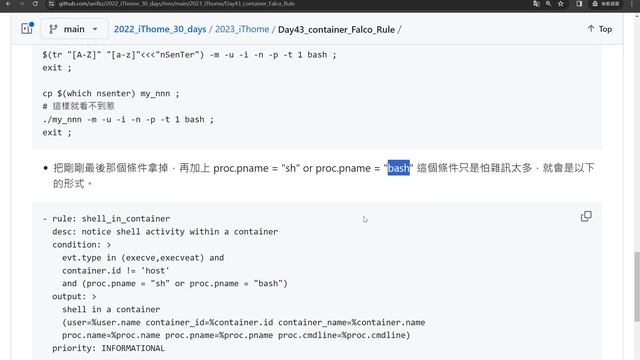Image resolution: width=640 pixels, height=360 pixels.
Task: Click '(user=%user.name container_id' output line
Action: point(244,322)
